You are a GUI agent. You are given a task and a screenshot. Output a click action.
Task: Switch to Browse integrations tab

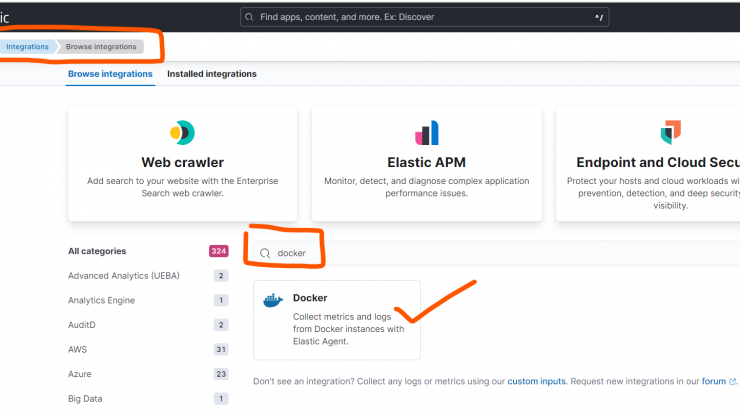point(110,74)
